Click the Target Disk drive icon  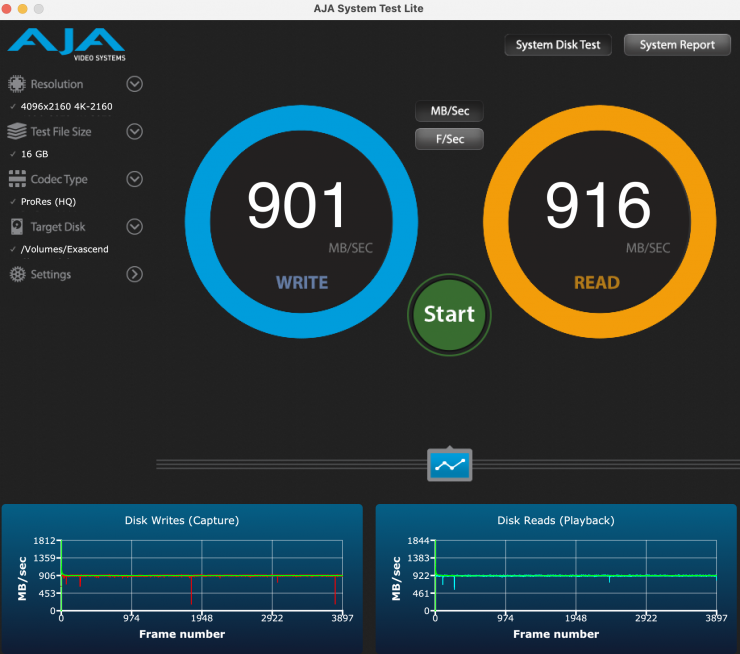[16, 227]
